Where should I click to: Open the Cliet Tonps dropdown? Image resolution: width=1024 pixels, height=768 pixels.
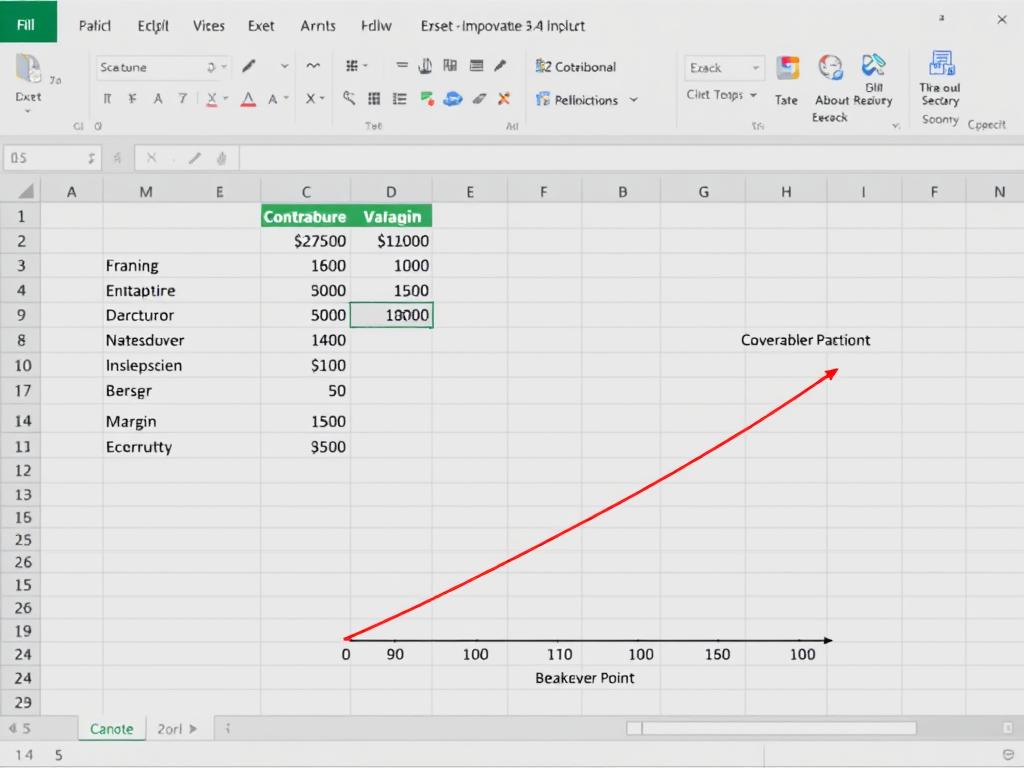[720, 95]
